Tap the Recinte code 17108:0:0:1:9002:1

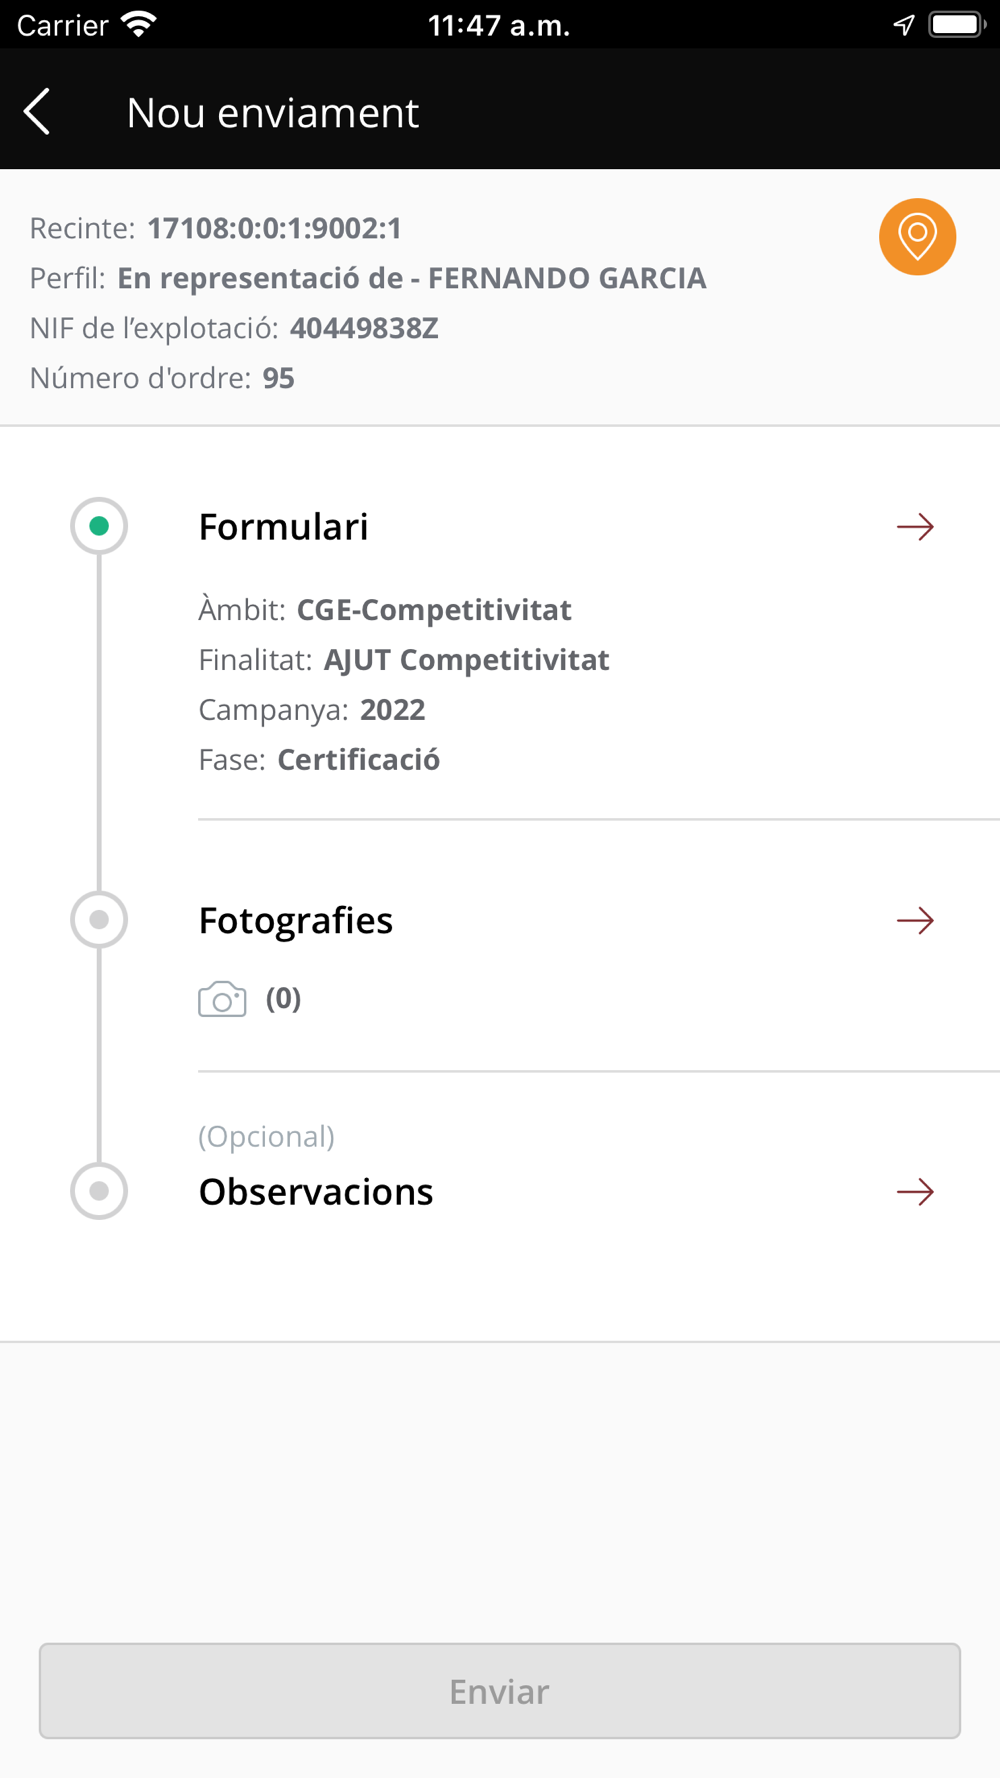point(274,229)
